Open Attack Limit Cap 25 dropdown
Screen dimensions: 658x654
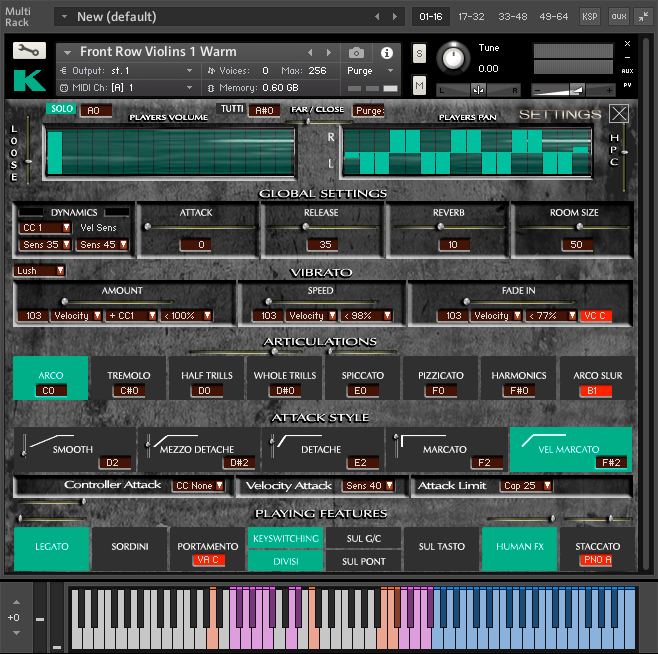[x=526, y=486]
